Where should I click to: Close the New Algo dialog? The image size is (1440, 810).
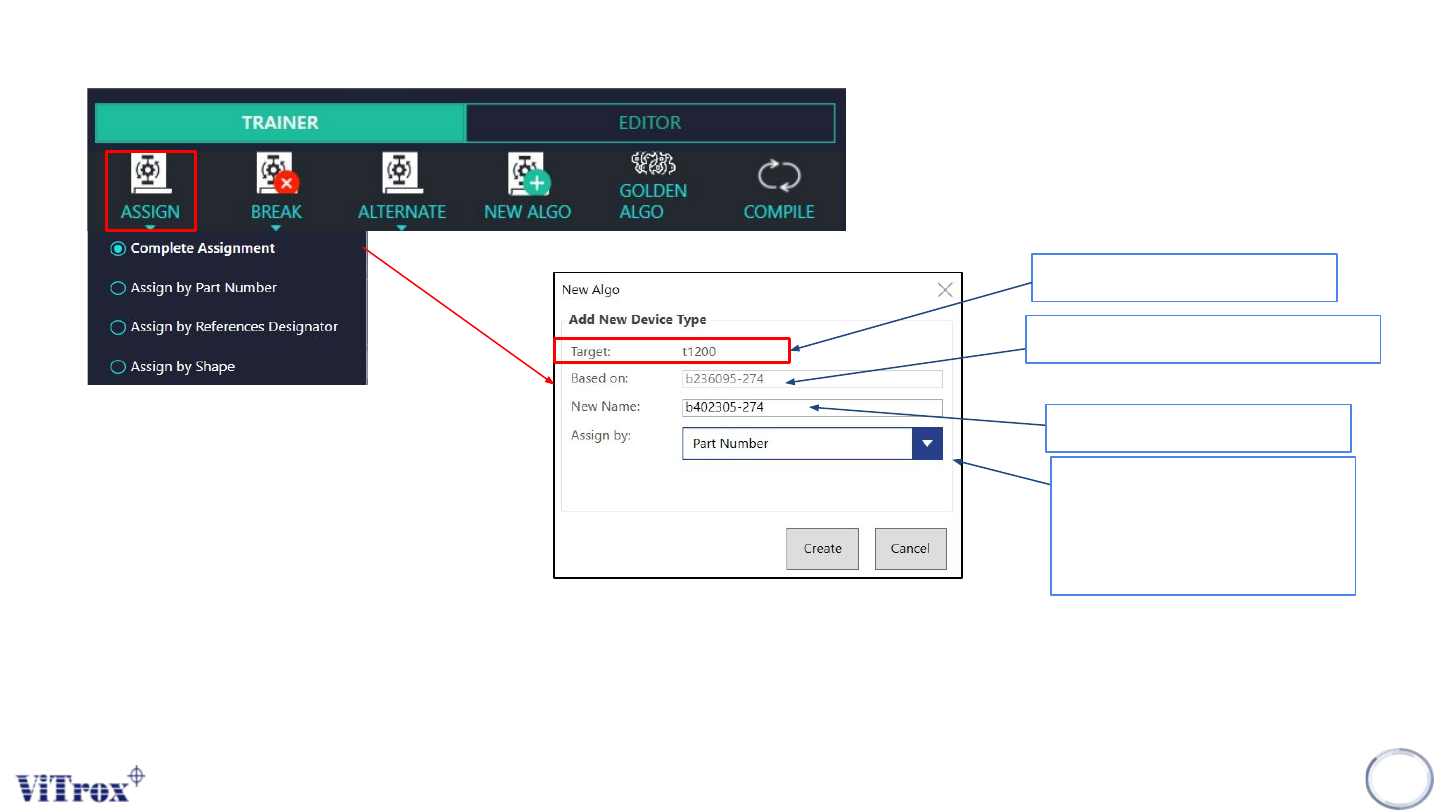[945, 290]
